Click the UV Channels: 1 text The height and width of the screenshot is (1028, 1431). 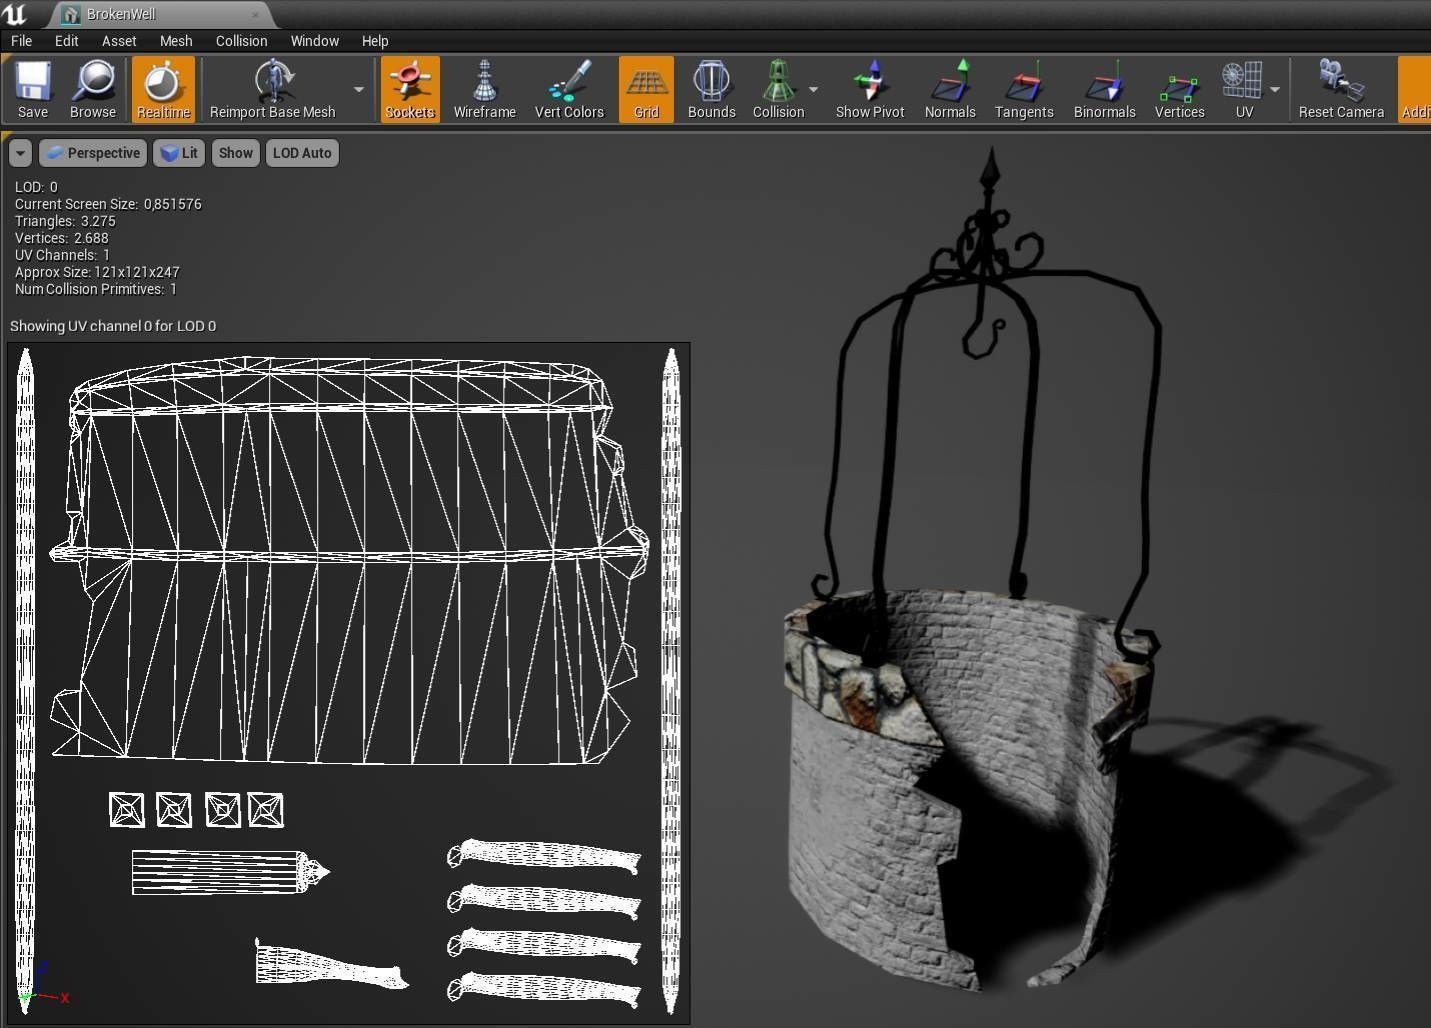click(62, 255)
